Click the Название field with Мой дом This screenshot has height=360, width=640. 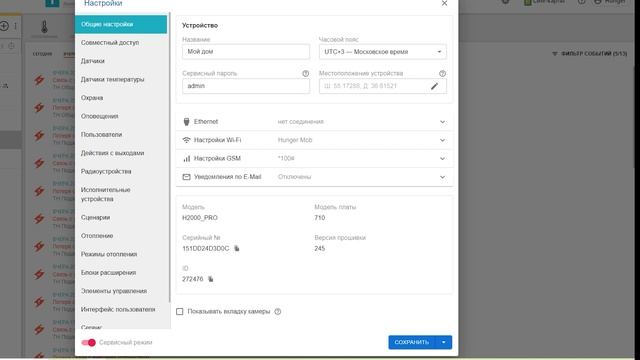(246, 52)
